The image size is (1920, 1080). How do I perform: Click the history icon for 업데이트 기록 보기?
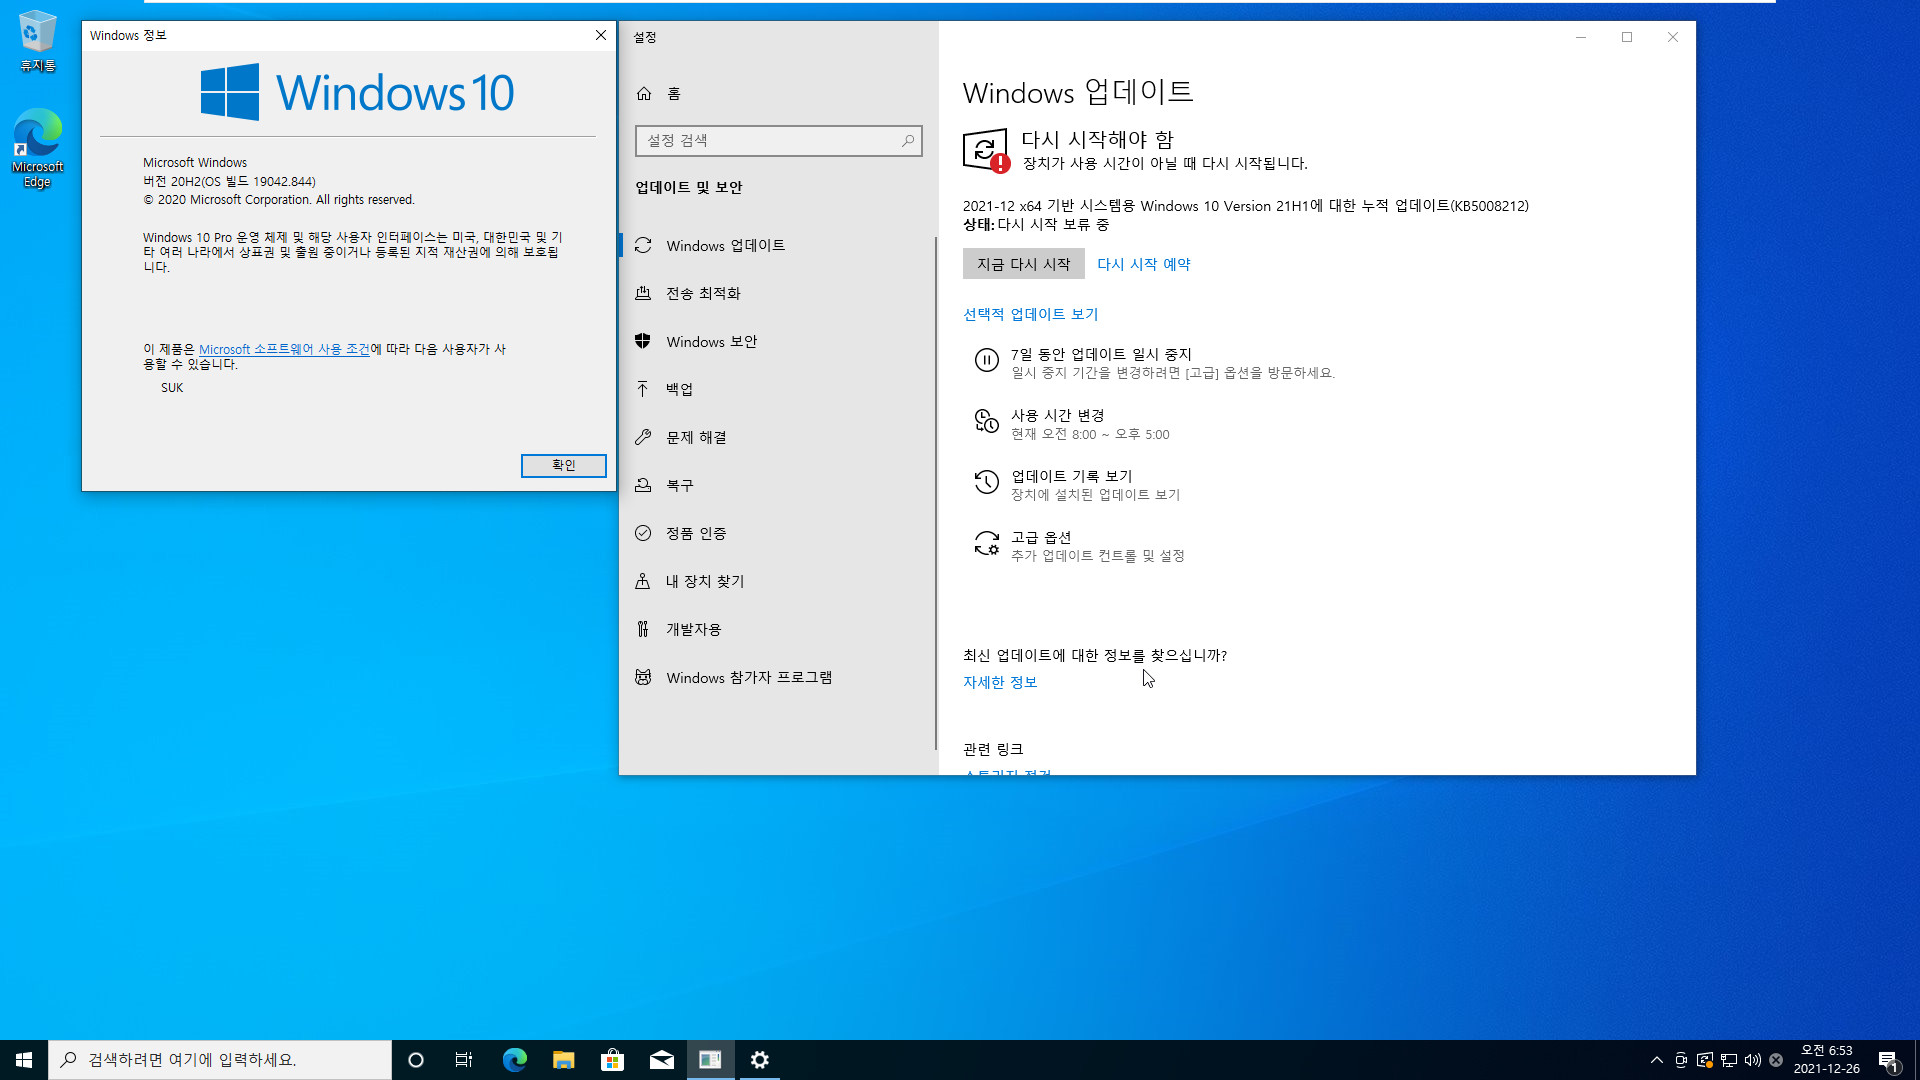(986, 482)
